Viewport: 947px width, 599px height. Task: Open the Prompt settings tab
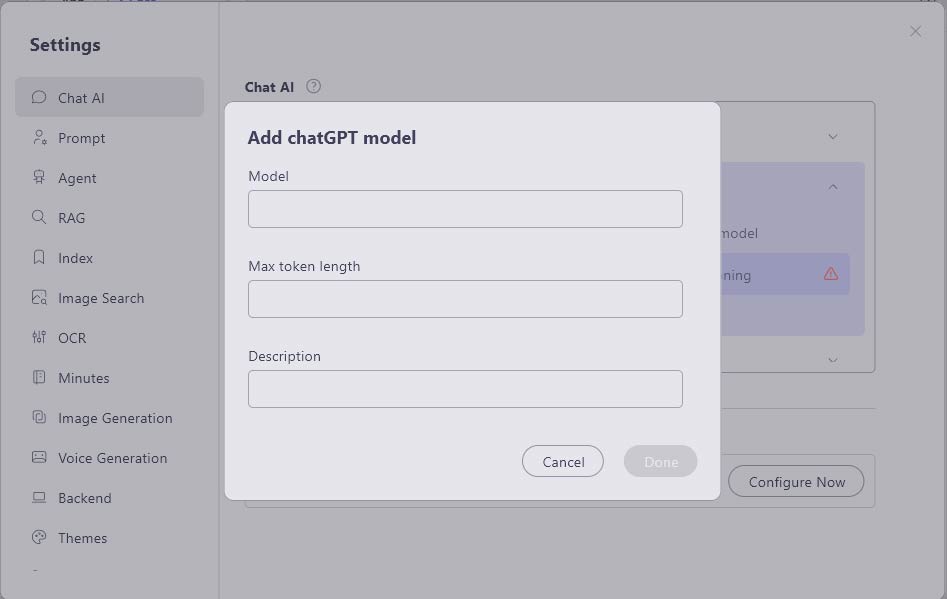[109, 138]
